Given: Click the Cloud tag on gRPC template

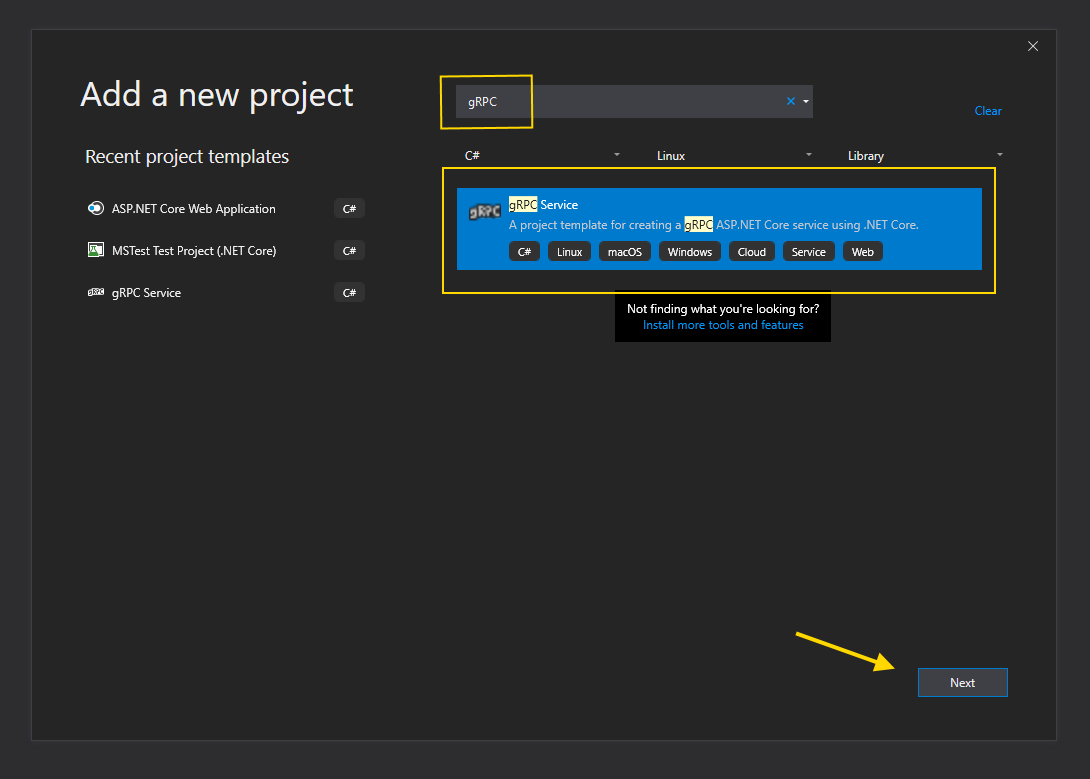Looking at the screenshot, I should 751,252.
